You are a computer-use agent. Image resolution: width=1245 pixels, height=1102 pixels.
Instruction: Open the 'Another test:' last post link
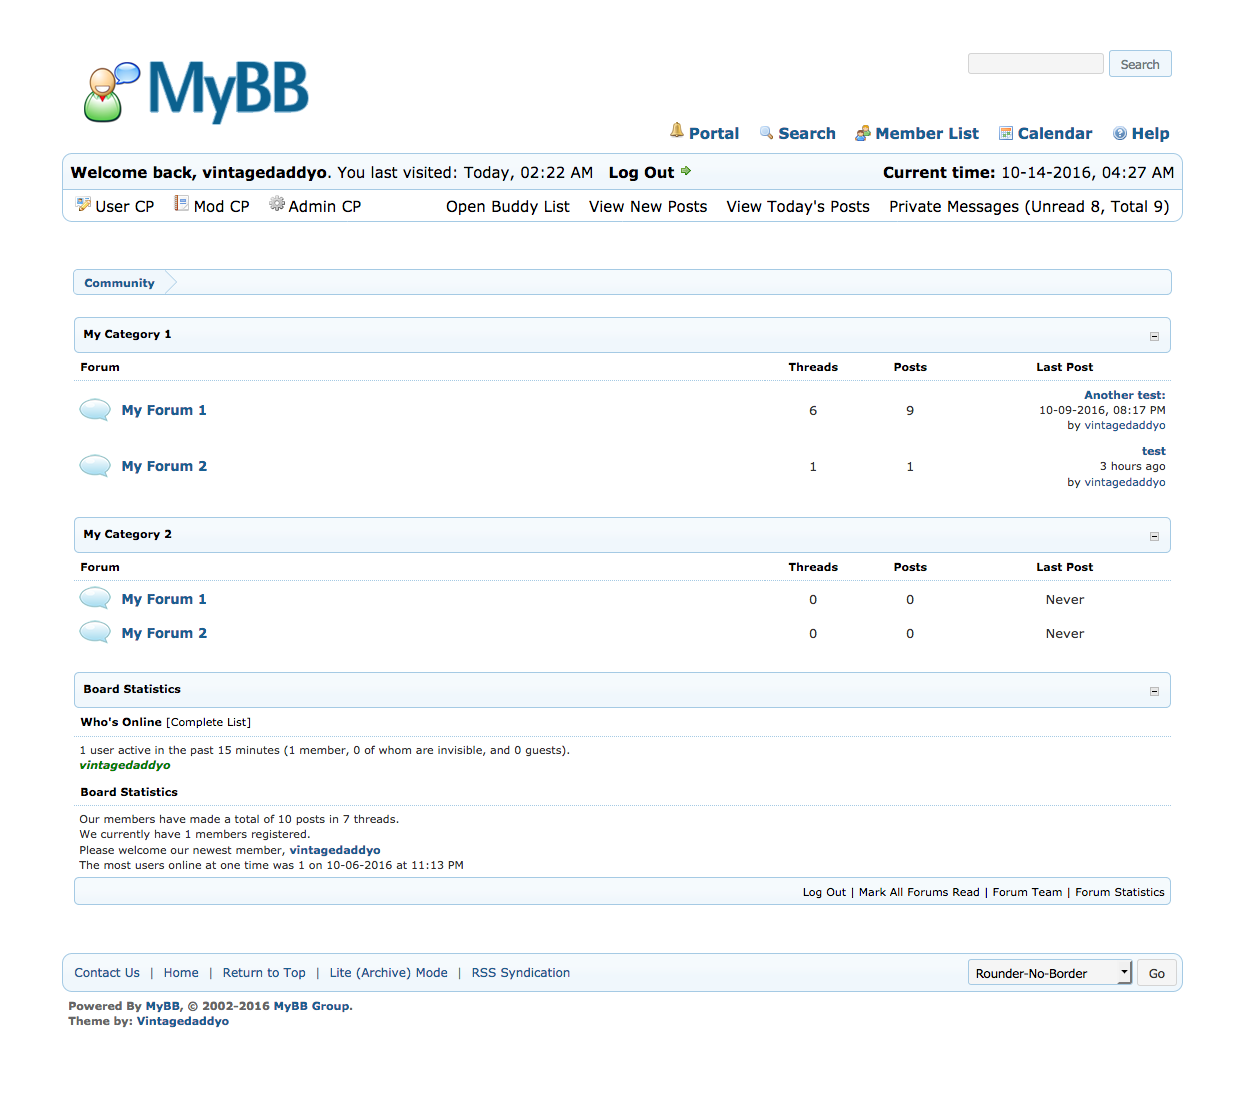(1124, 395)
